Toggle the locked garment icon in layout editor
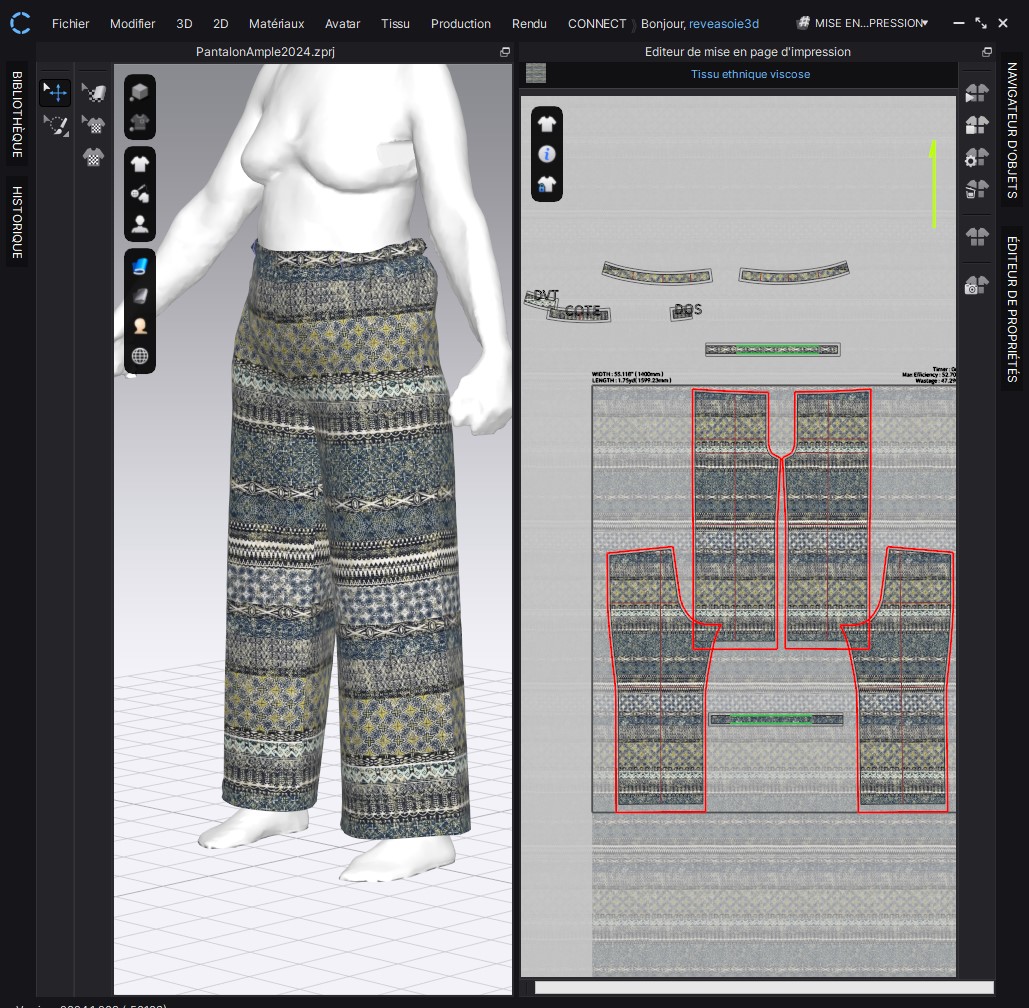 547,184
